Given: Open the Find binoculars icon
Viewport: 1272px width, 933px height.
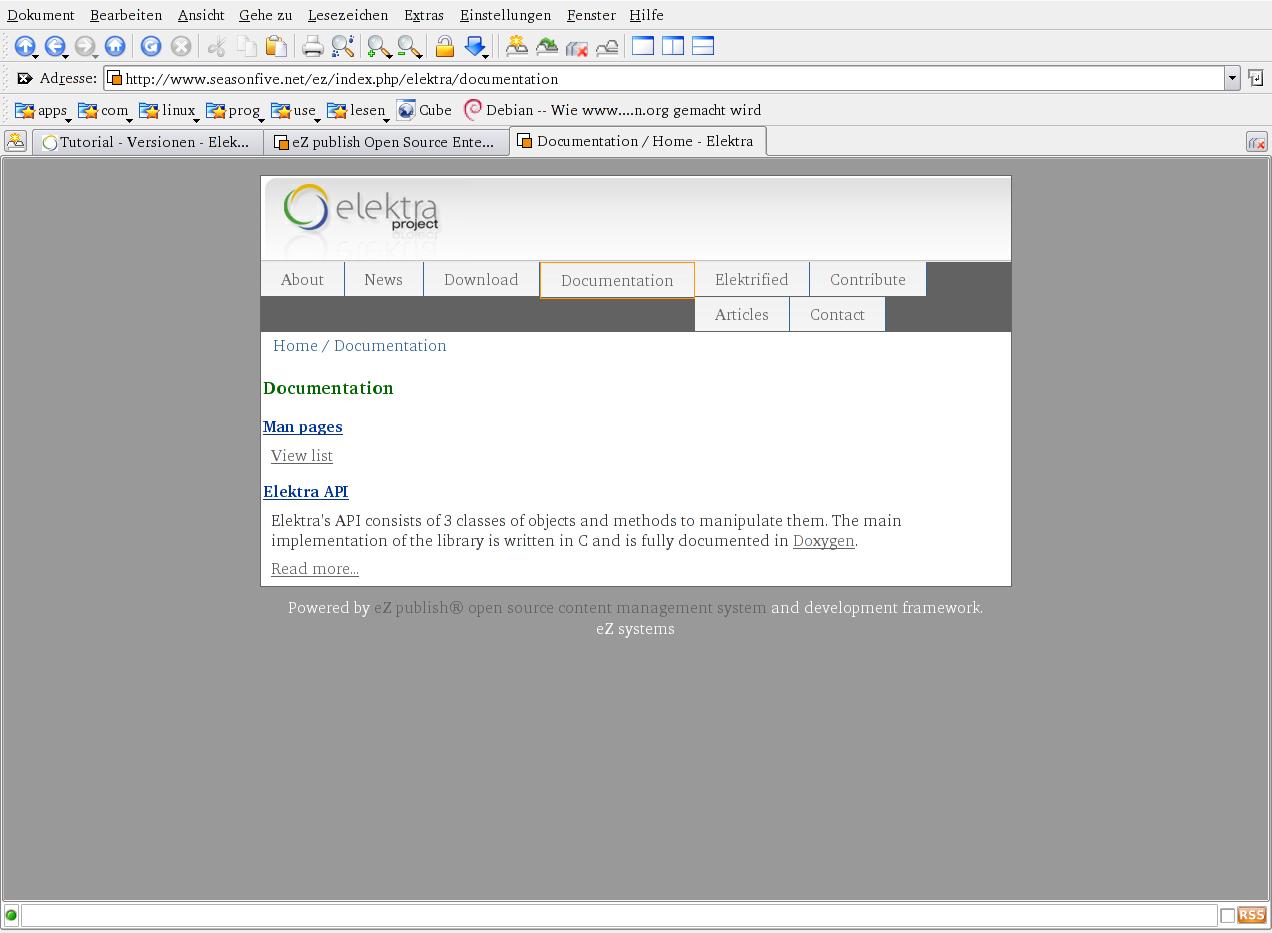Looking at the screenshot, I should coord(343,46).
